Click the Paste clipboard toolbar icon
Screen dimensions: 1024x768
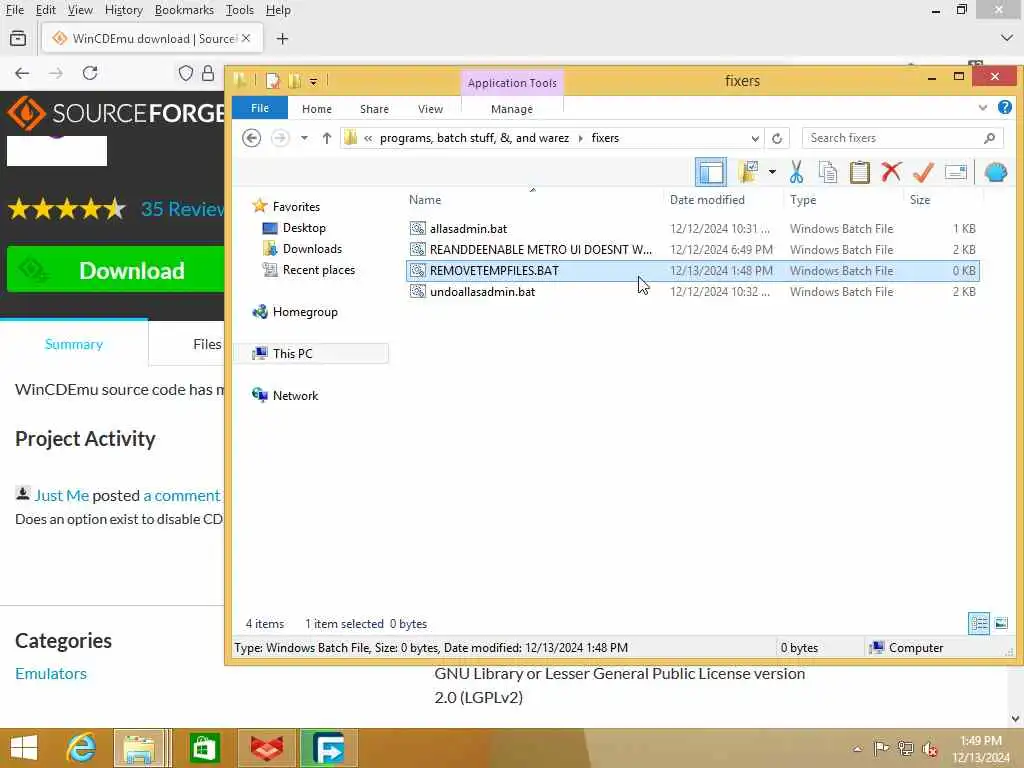(x=859, y=172)
